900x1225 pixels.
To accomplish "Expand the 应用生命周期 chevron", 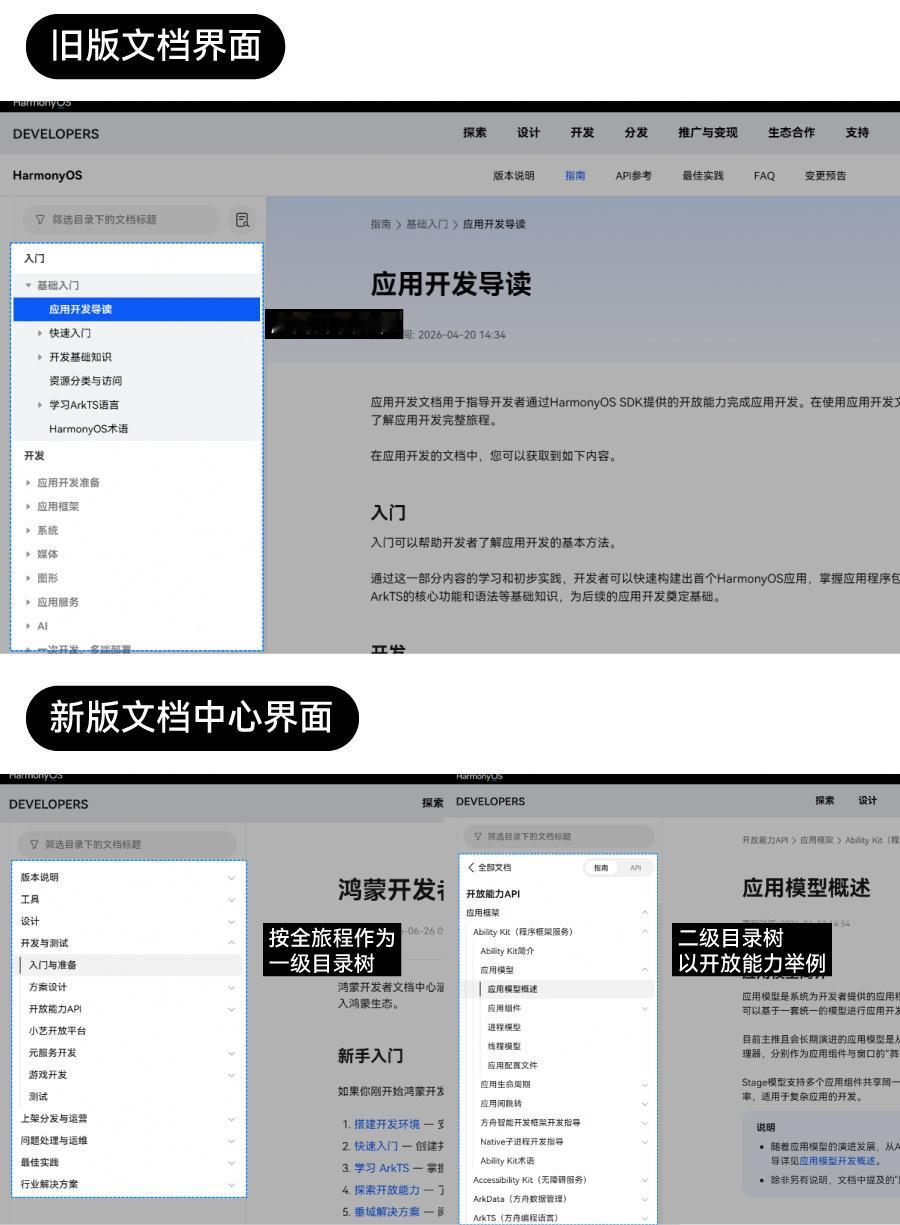I will (x=645, y=1085).
